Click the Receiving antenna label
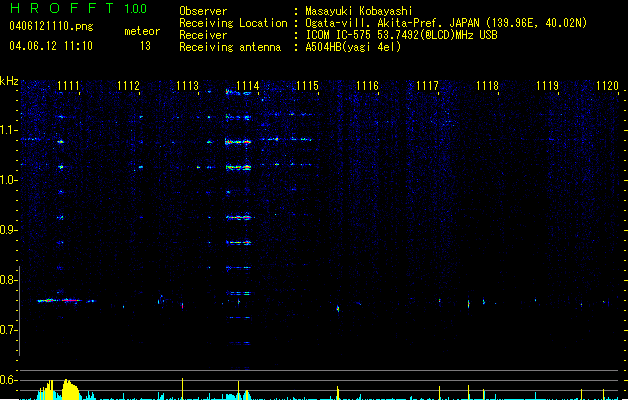 (x=230, y=47)
